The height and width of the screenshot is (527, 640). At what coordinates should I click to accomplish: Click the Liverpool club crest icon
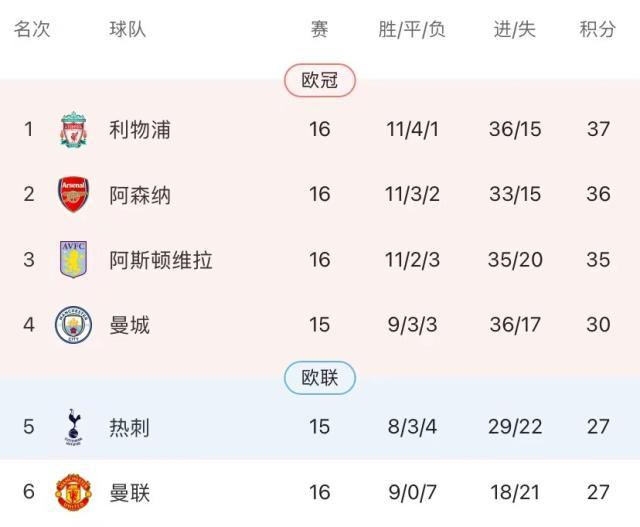73,130
